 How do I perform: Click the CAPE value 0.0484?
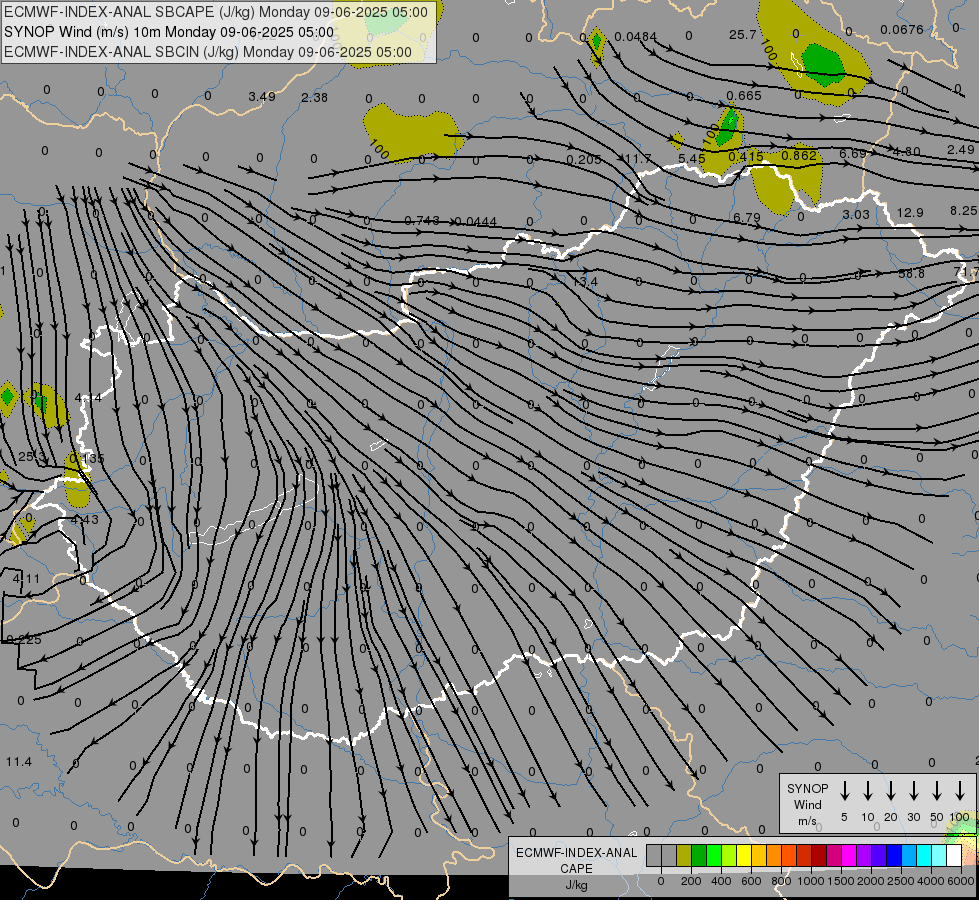pyautogui.click(x=635, y=37)
